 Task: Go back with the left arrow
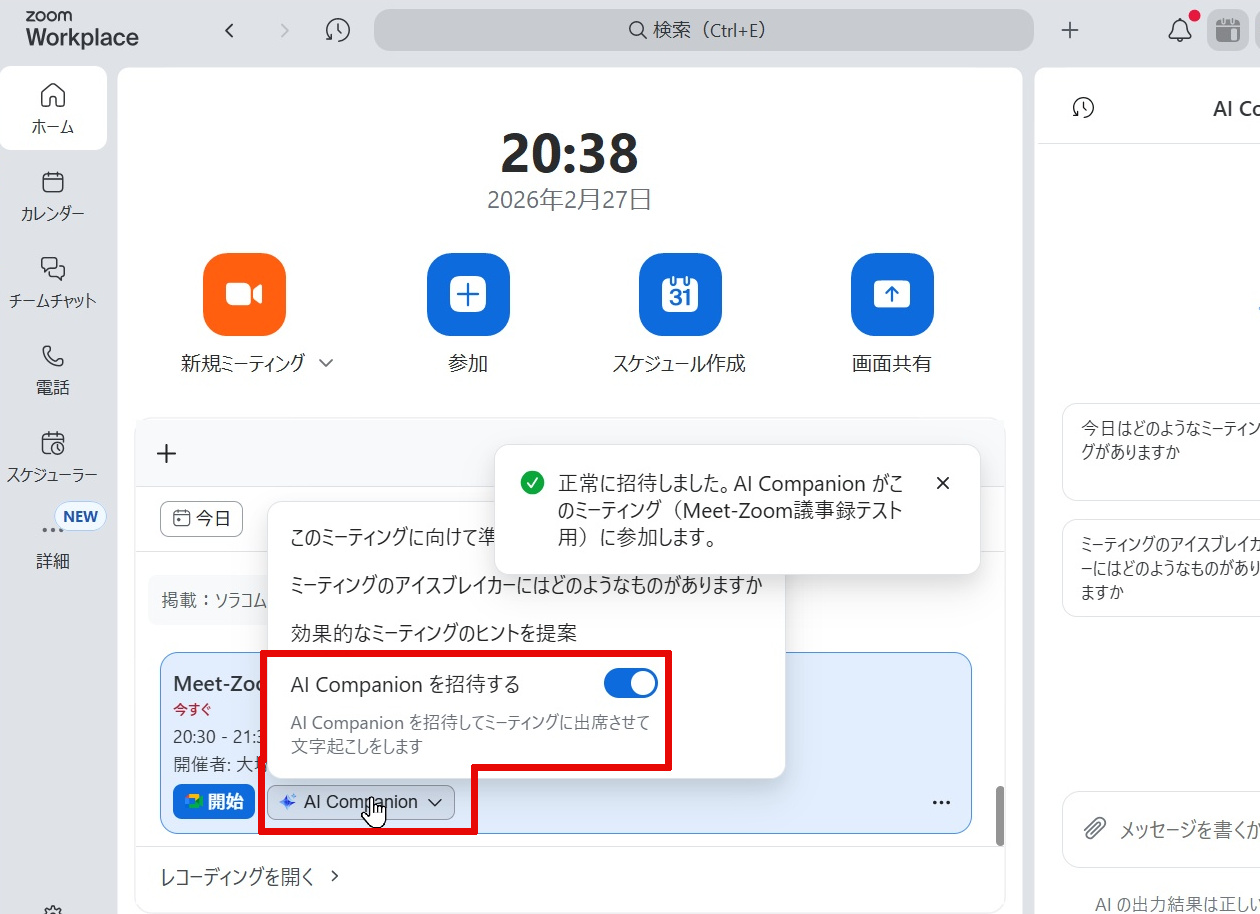[x=230, y=31]
